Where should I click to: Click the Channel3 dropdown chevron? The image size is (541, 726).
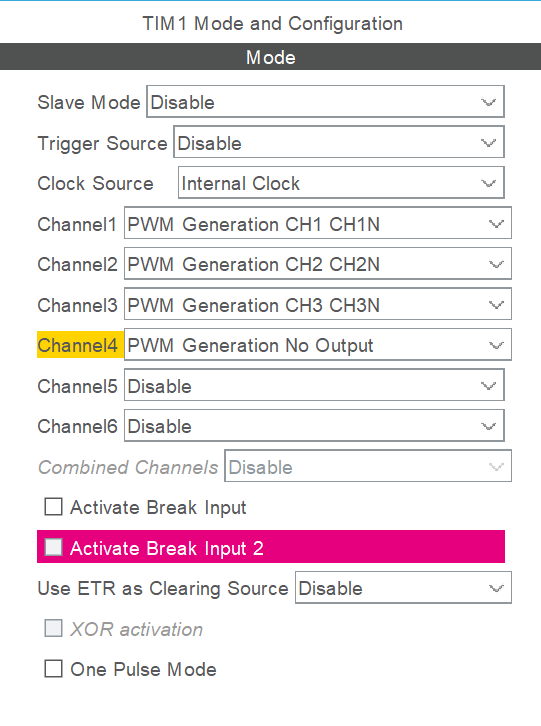click(496, 305)
